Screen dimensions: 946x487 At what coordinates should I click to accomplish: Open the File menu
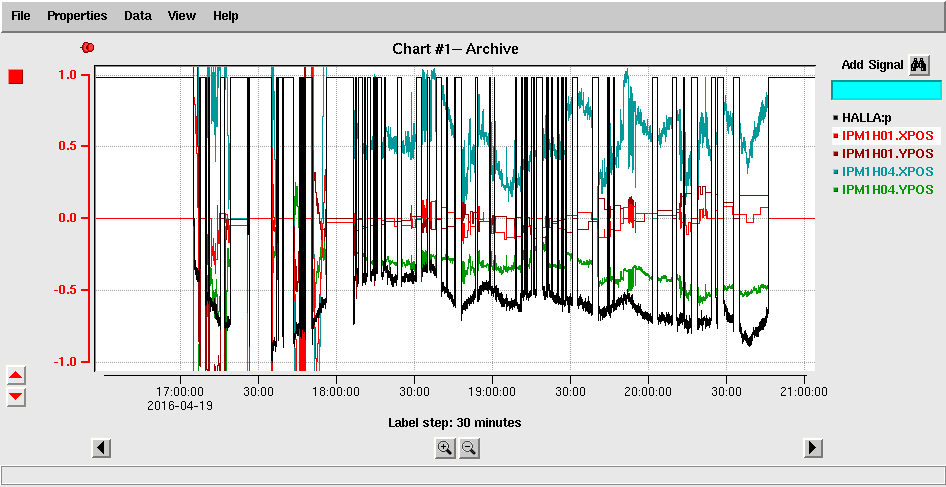pyautogui.click(x=21, y=16)
